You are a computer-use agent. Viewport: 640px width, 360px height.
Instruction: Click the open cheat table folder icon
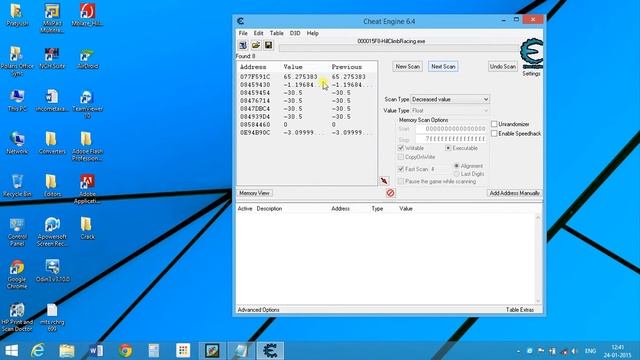pyautogui.click(x=256, y=45)
